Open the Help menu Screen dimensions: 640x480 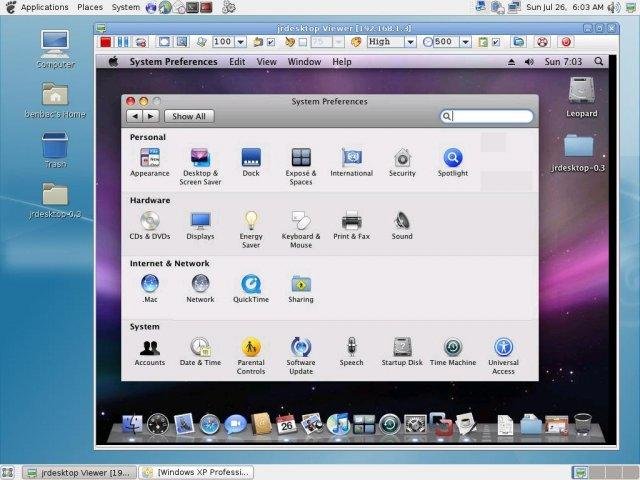(x=342, y=62)
